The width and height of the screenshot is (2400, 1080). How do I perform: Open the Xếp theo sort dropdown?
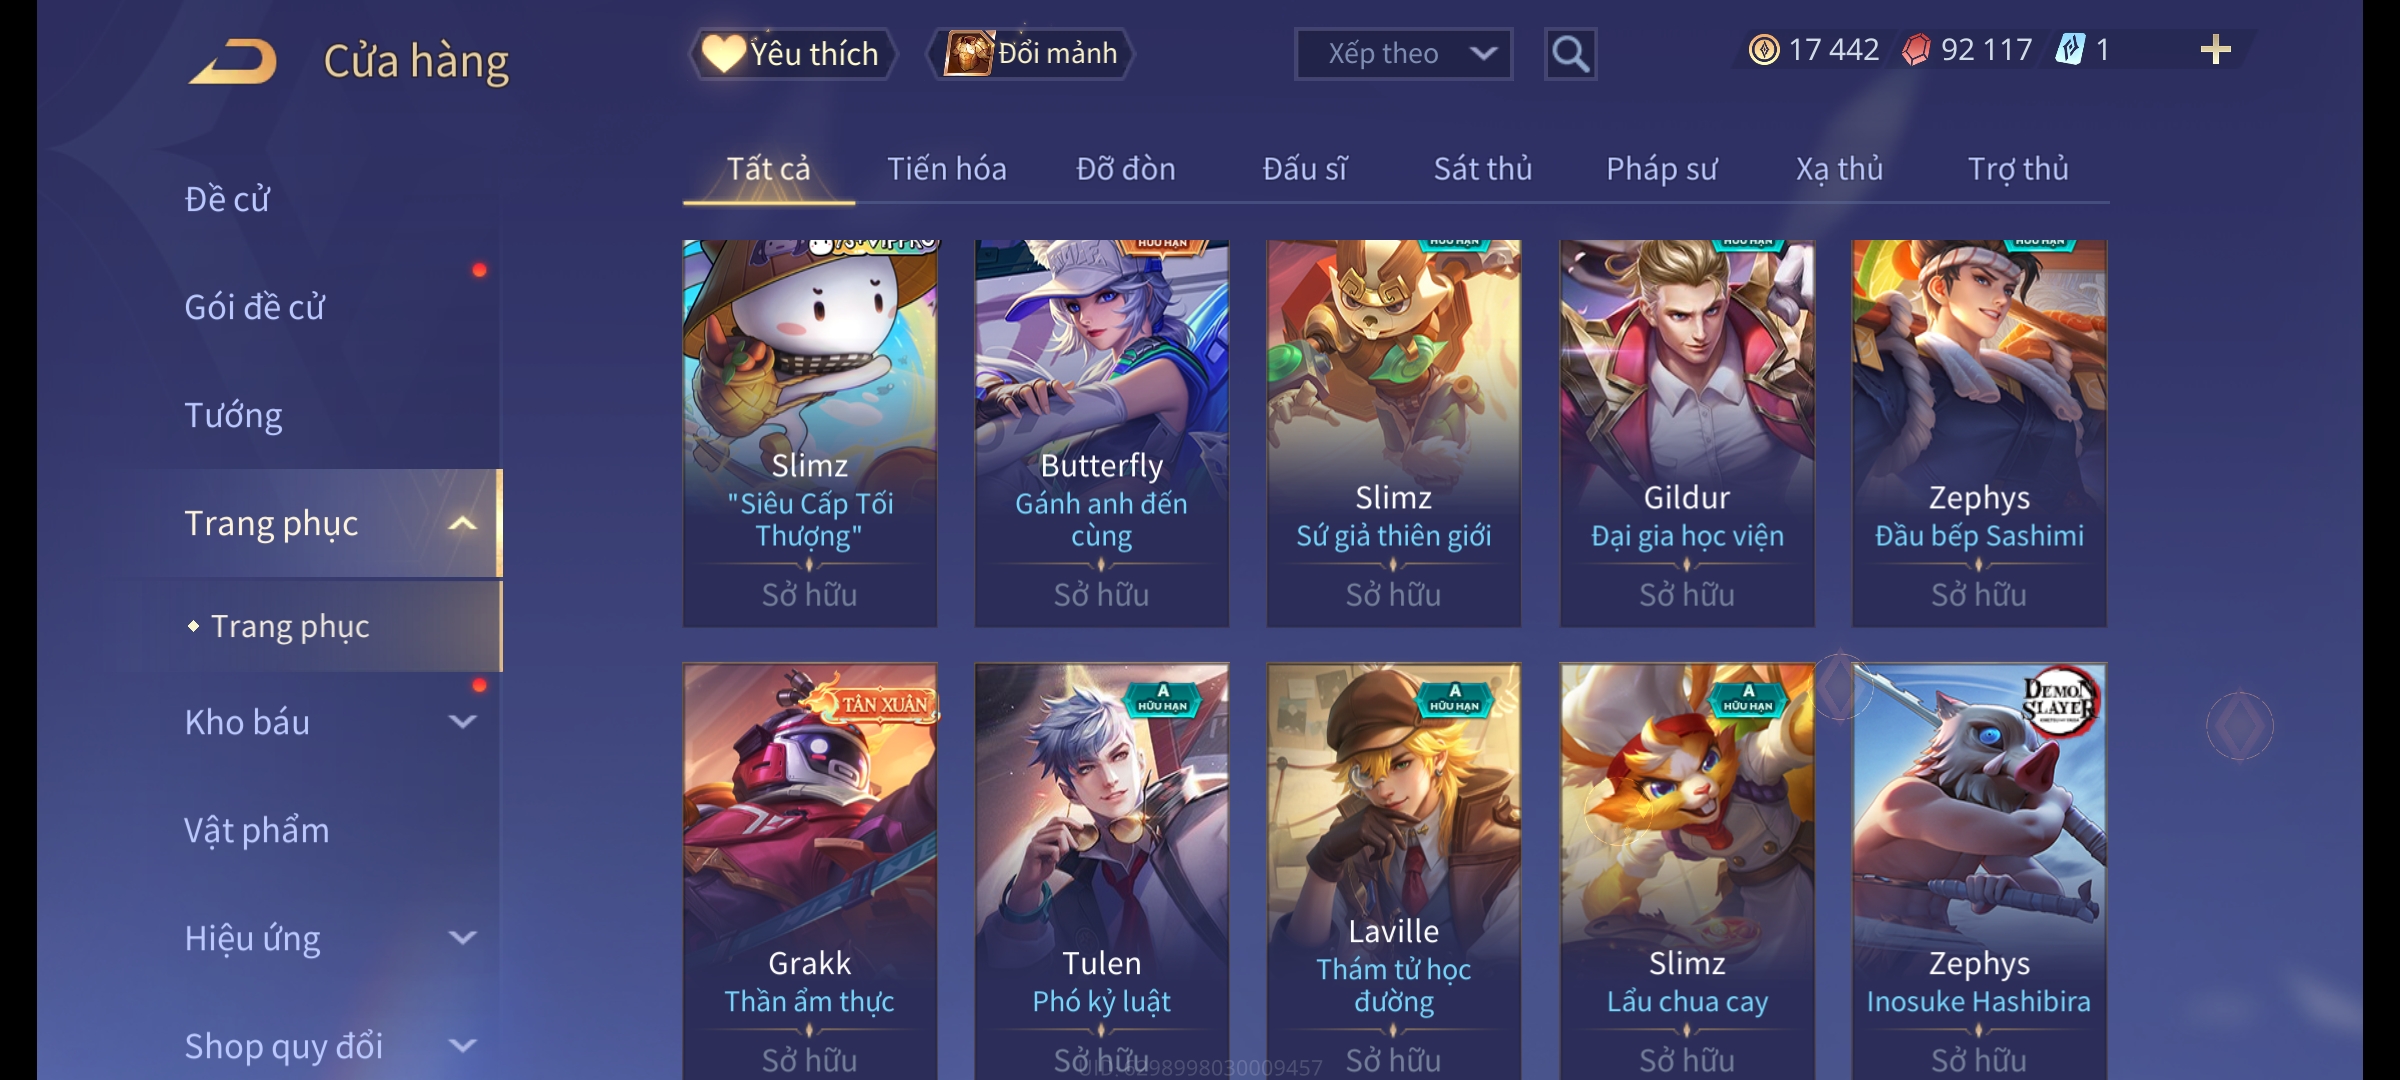[x=1403, y=54]
